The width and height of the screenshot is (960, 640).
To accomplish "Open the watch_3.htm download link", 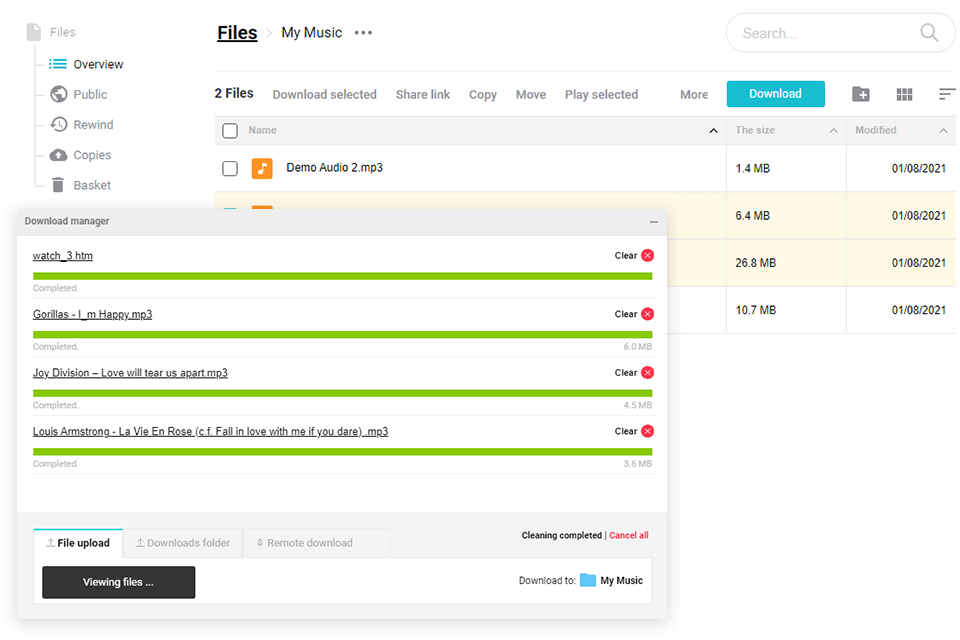I will coord(62,255).
